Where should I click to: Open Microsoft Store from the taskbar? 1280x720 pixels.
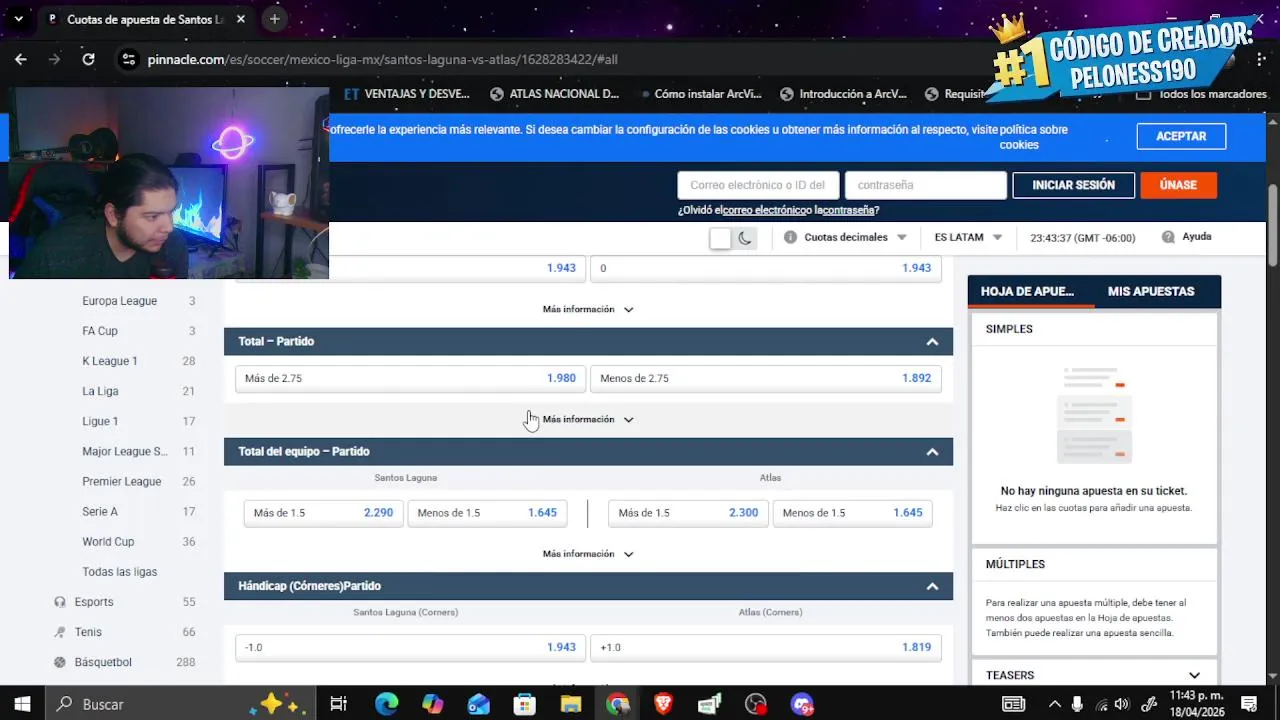tap(524, 704)
